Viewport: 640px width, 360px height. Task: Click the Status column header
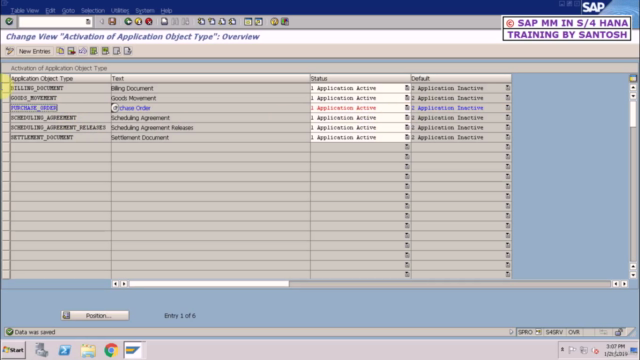pyautogui.click(x=360, y=78)
